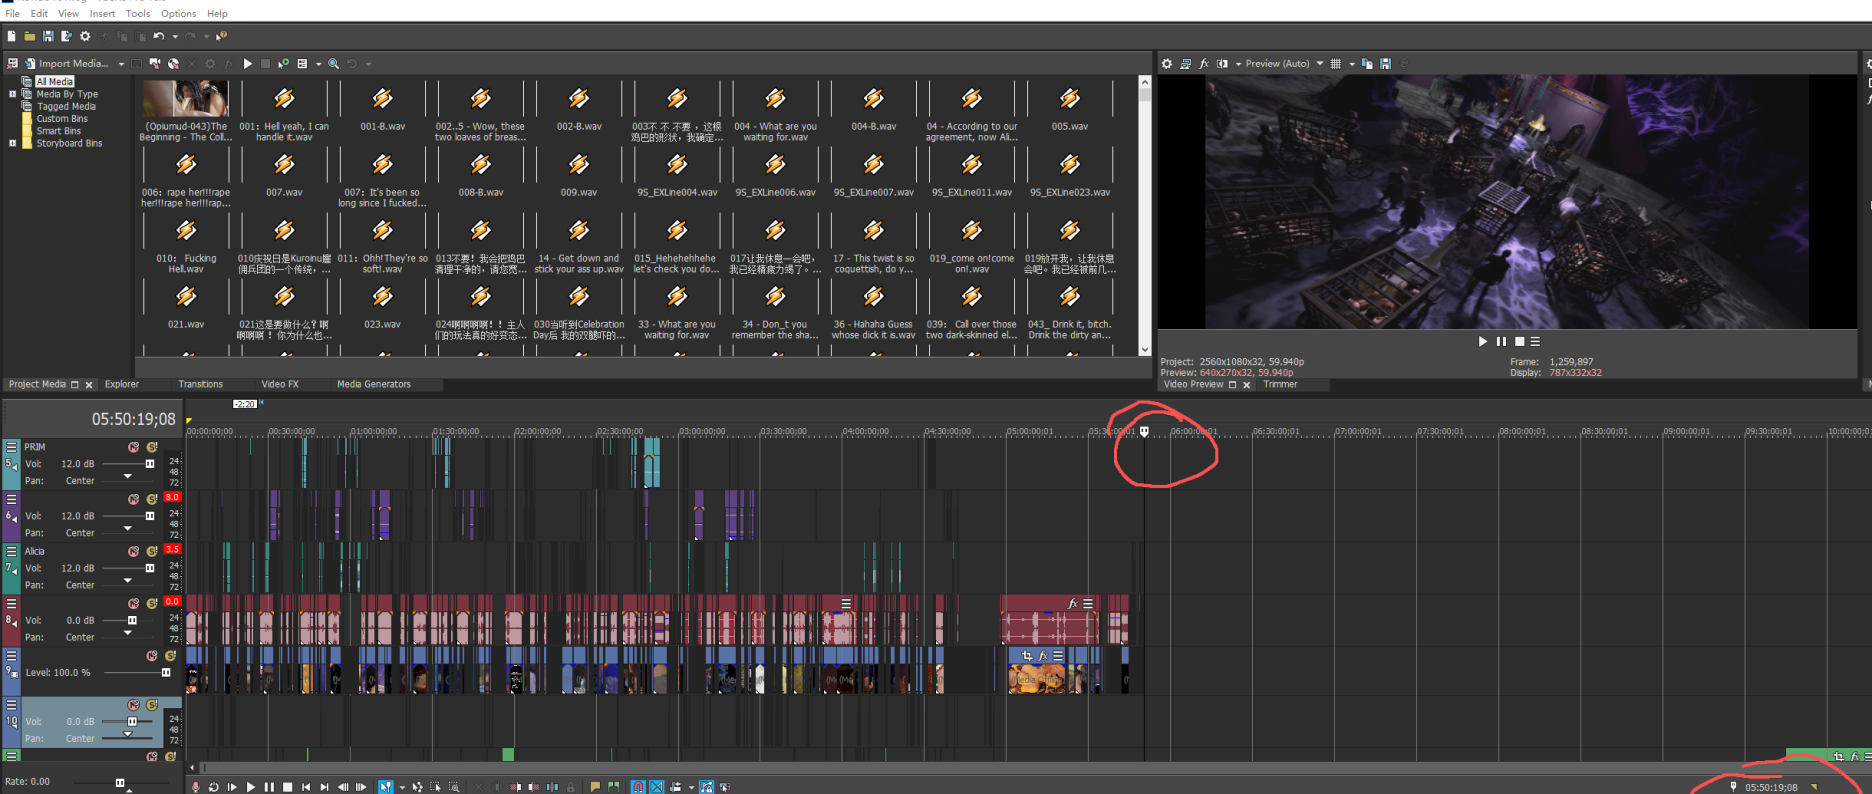Expand the Media By Type tree node

click(13, 94)
